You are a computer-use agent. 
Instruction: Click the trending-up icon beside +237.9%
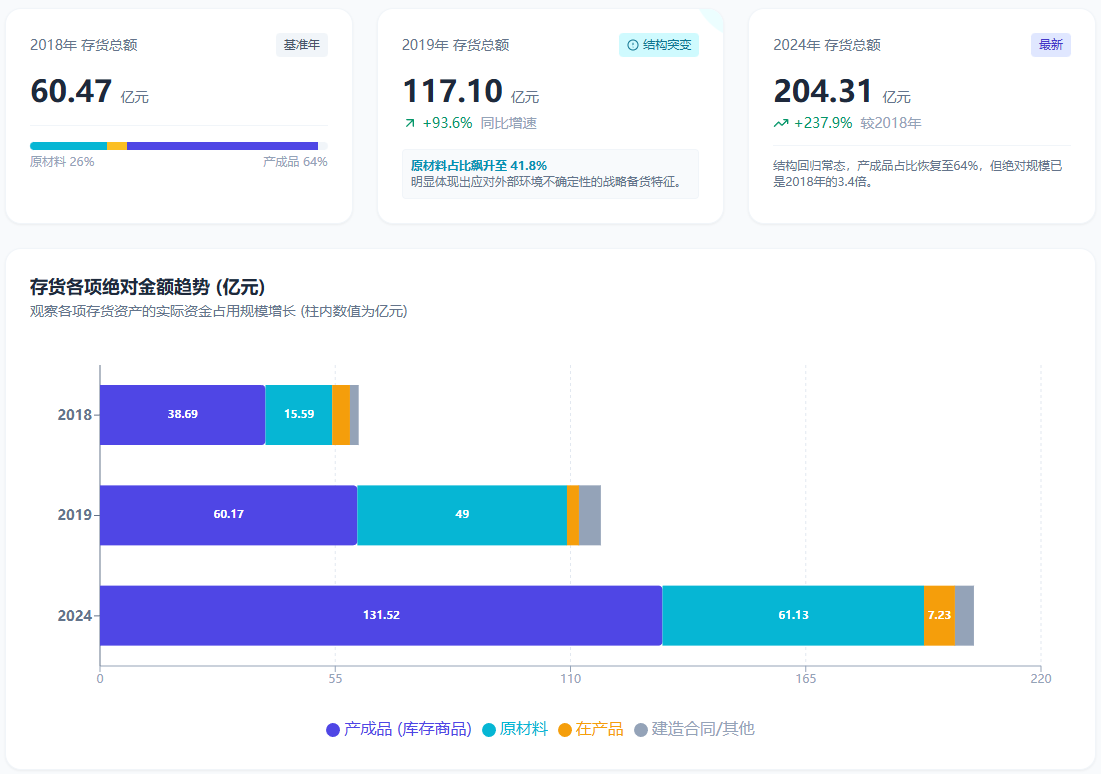coord(781,123)
